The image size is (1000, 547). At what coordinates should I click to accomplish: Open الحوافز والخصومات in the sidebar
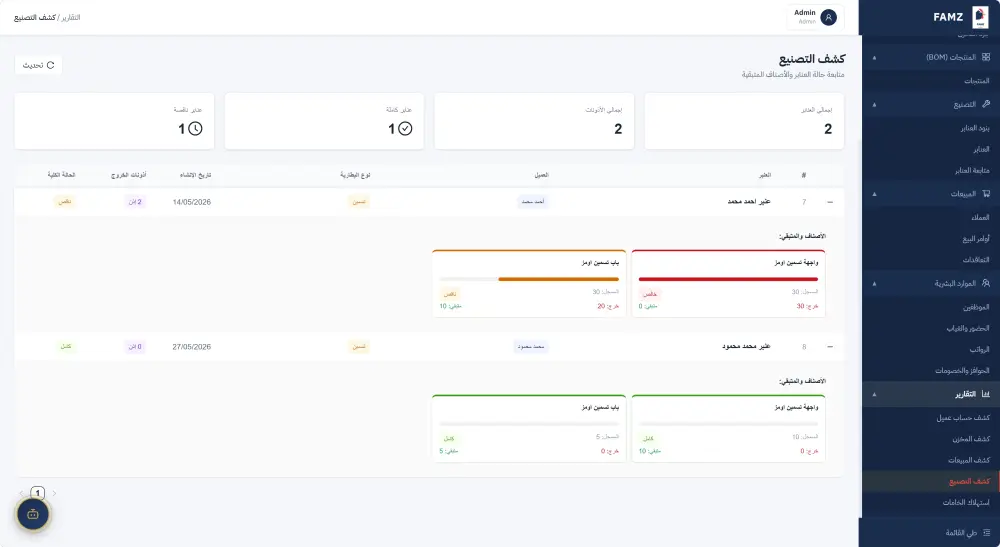(x=962, y=370)
